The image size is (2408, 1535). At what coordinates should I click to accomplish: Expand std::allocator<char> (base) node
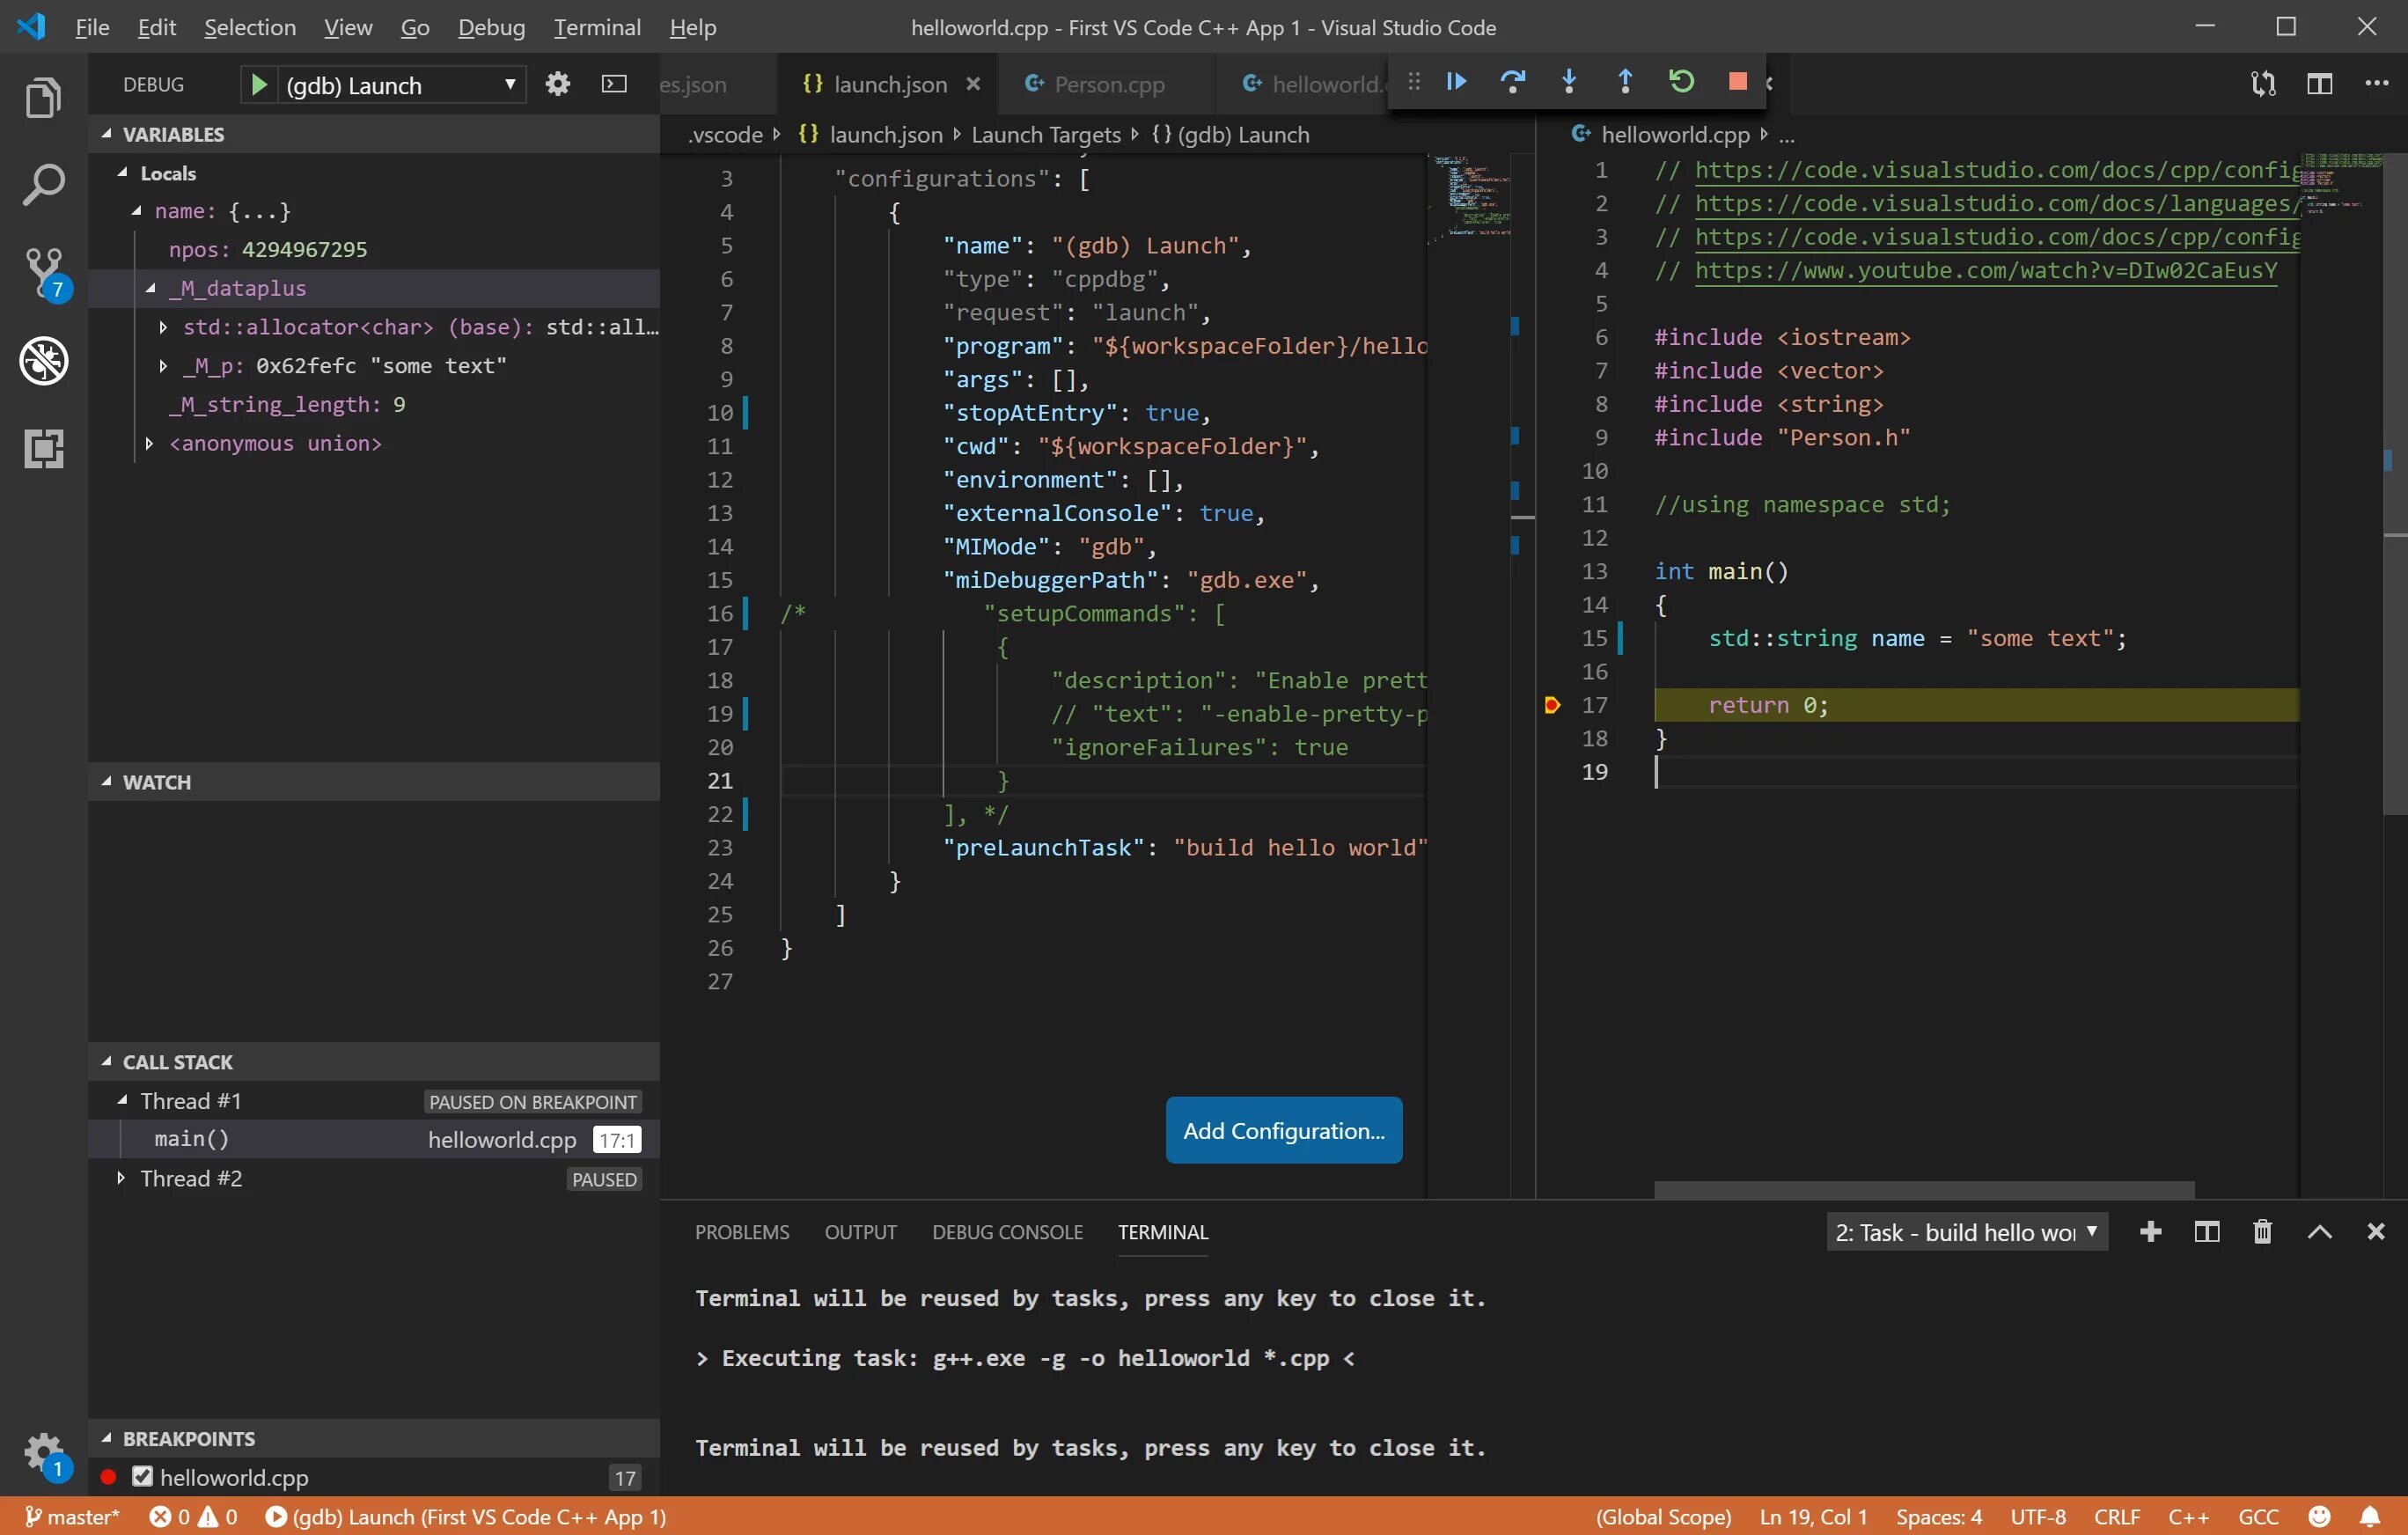point(163,327)
